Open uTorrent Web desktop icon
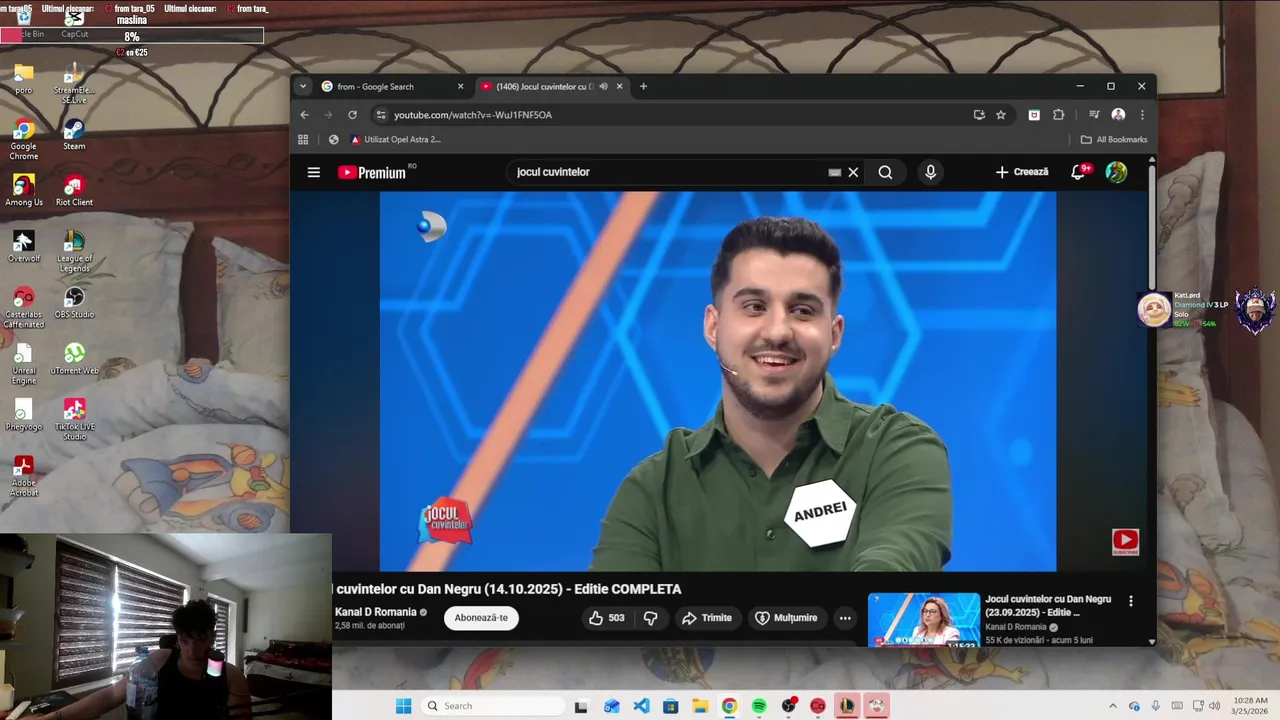This screenshot has height=720, width=1280. [x=74, y=359]
